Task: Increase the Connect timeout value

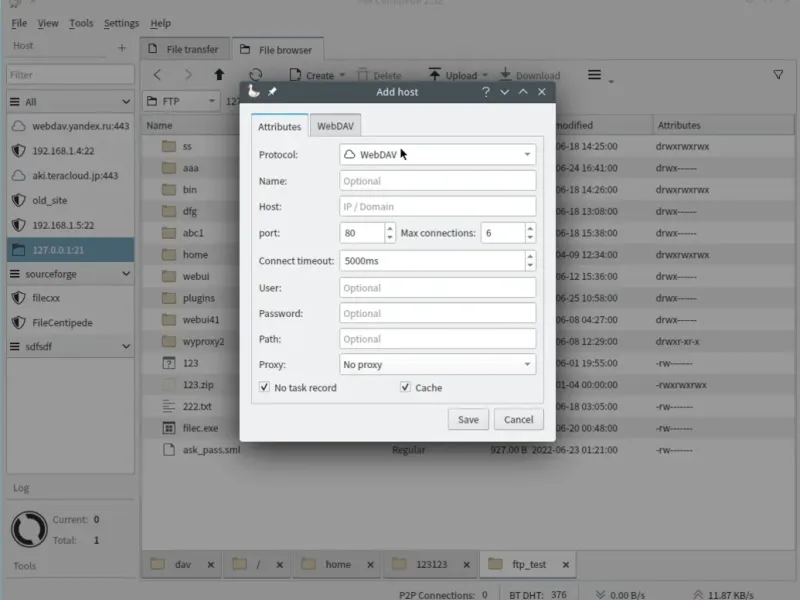Action: (530, 256)
